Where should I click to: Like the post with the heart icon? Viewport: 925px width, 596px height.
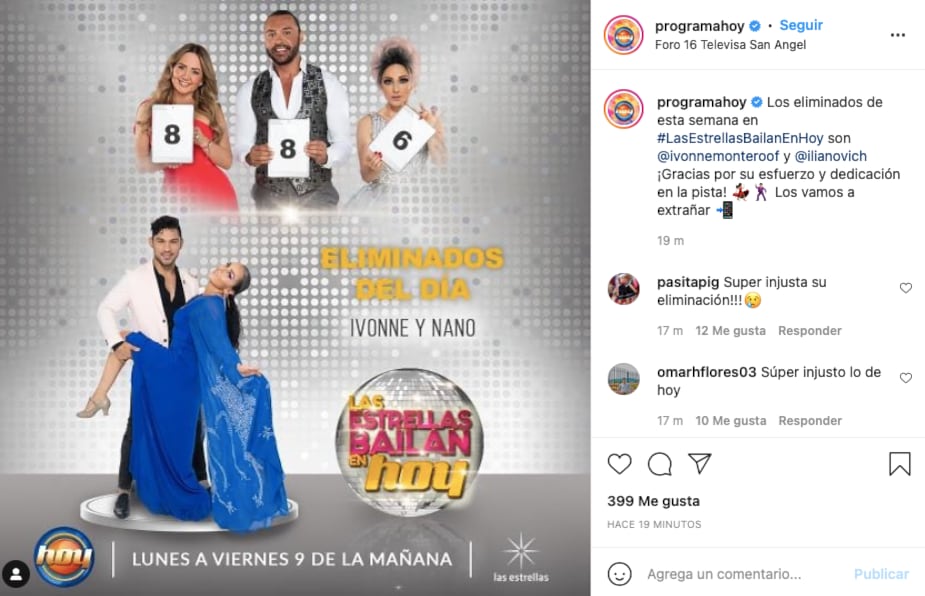tap(619, 464)
